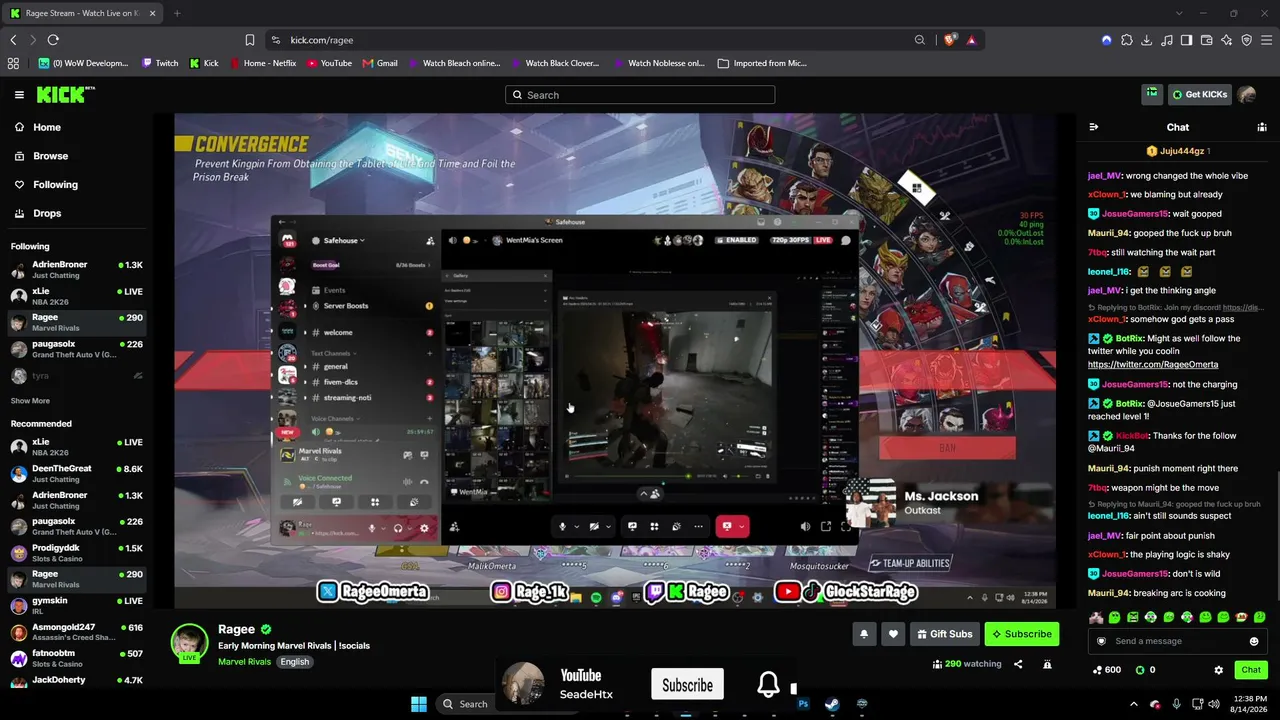Image resolution: width=1280 pixels, height=720 pixels.
Task: Toggle the browser sidebar panel icon
Action: pyautogui.click(x=1187, y=40)
